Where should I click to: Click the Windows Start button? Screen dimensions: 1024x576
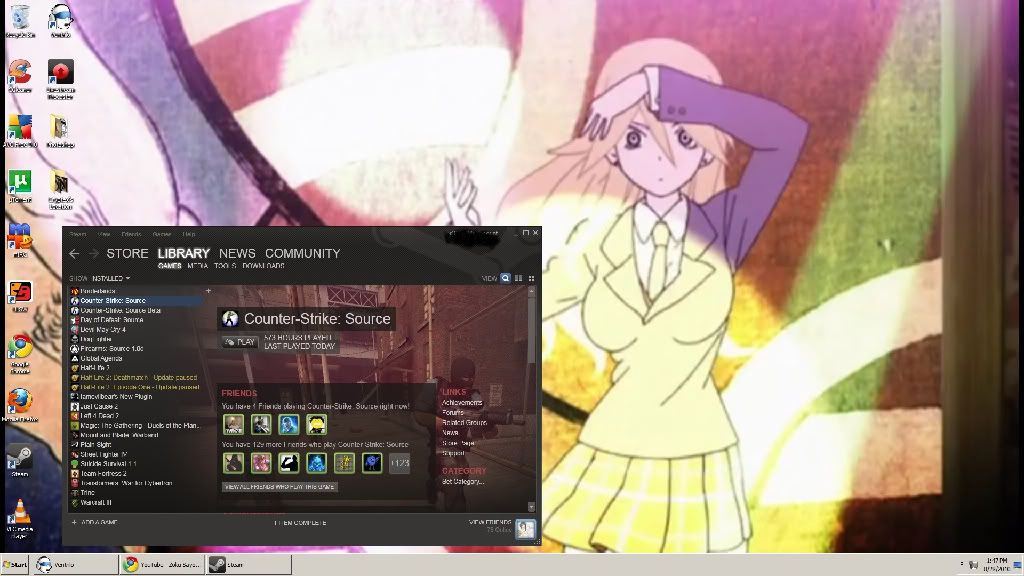click(14, 565)
